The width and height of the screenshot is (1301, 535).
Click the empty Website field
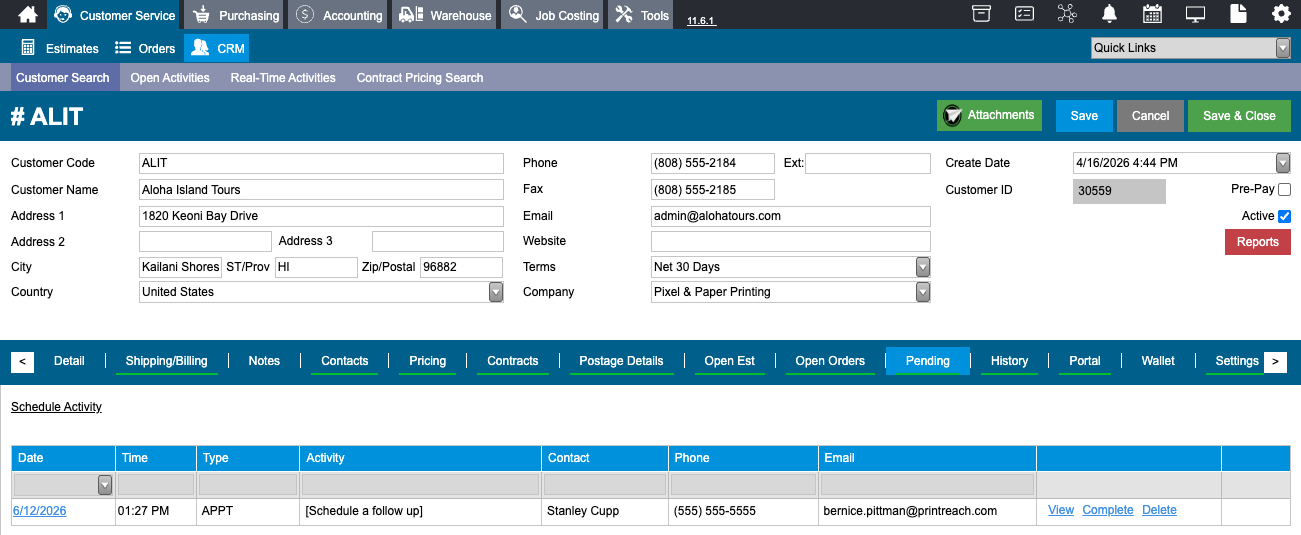click(x=791, y=241)
